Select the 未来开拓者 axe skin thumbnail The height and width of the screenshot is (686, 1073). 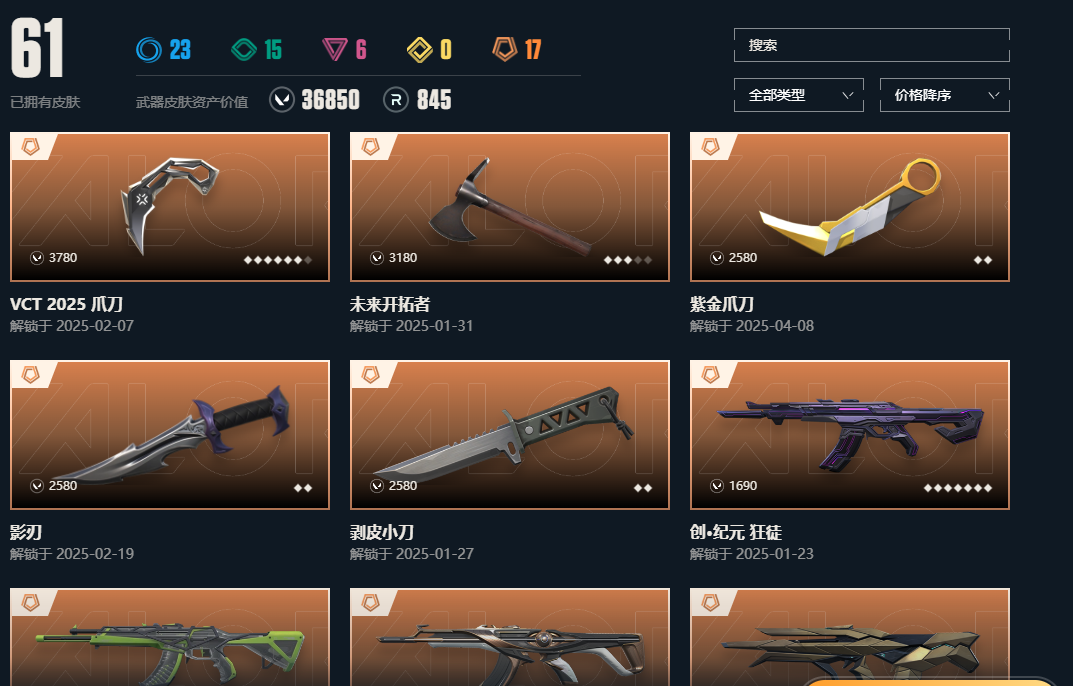click(510, 207)
